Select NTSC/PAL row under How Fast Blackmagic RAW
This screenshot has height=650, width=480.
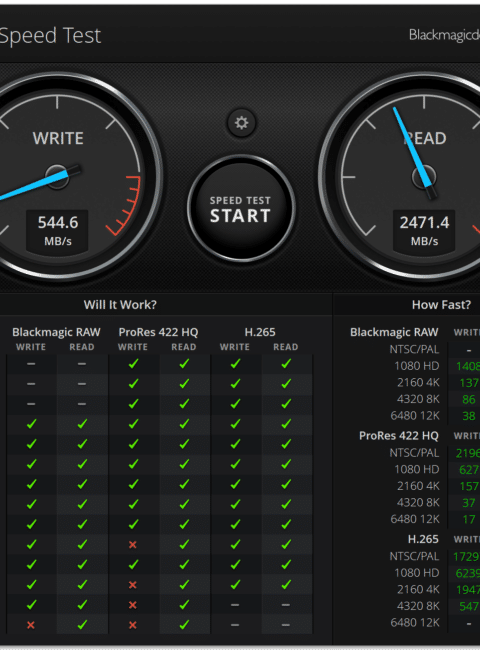(414, 349)
